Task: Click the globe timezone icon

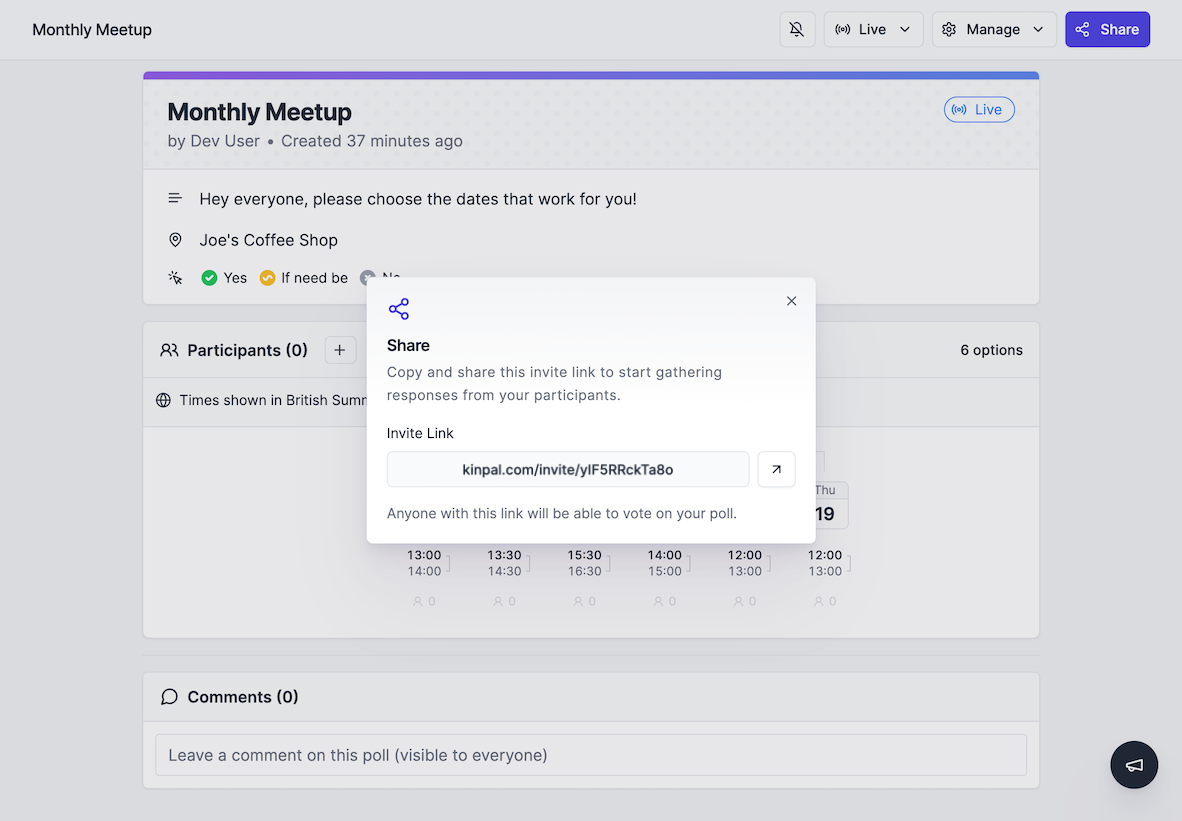Action: (x=163, y=400)
